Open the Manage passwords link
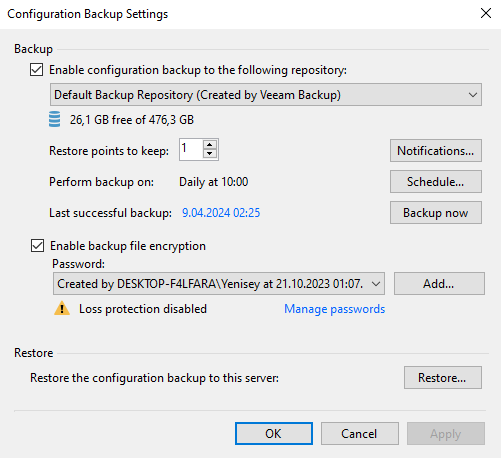 (x=334, y=309)
